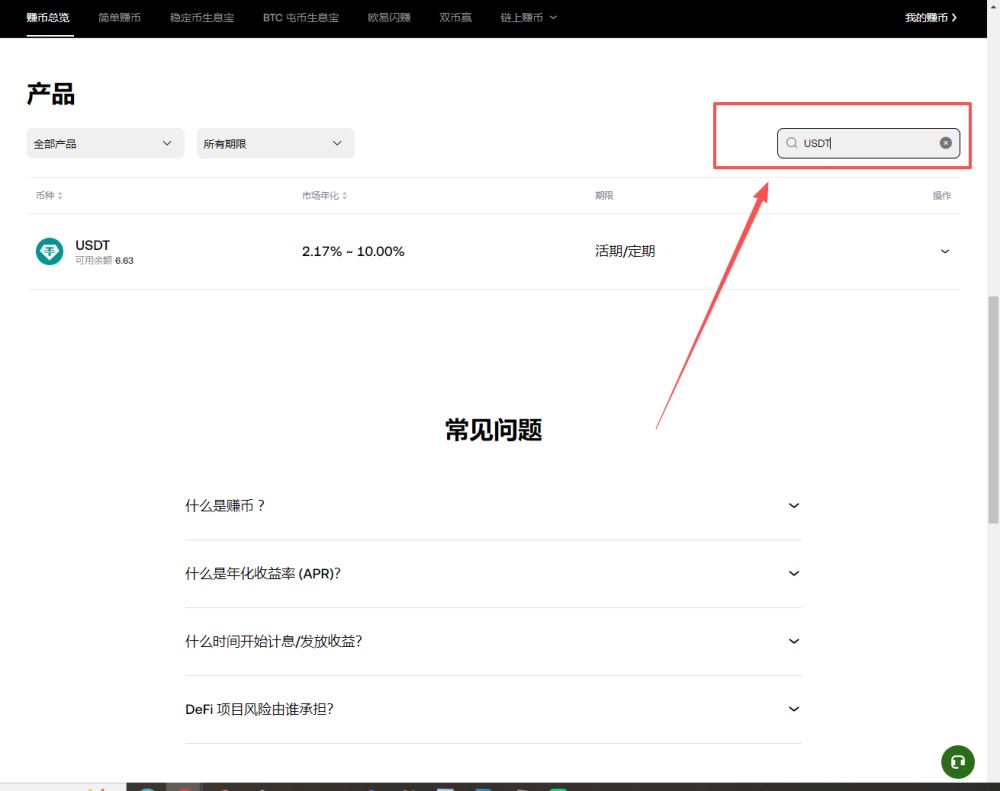Switch to the 双币赢 tab
Screen dimensions: 1000x791
[x=455, y=18]
